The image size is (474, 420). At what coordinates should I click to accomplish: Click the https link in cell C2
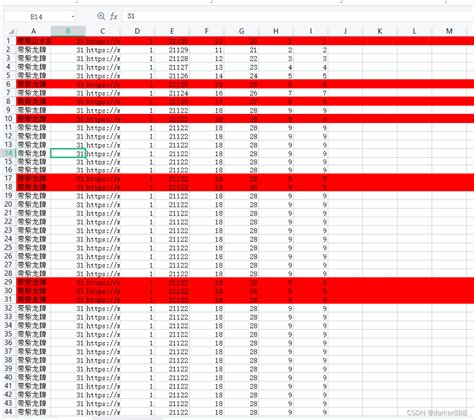coord(103,50)
